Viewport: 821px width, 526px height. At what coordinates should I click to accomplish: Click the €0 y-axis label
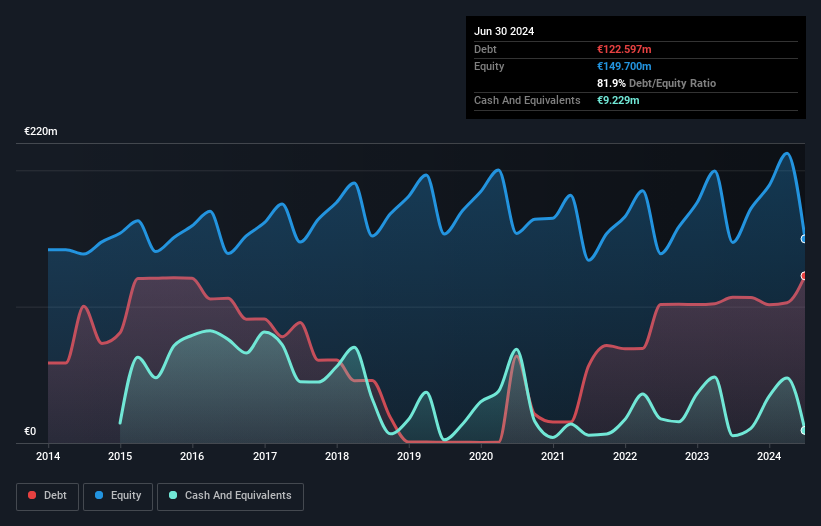point(30,431)
